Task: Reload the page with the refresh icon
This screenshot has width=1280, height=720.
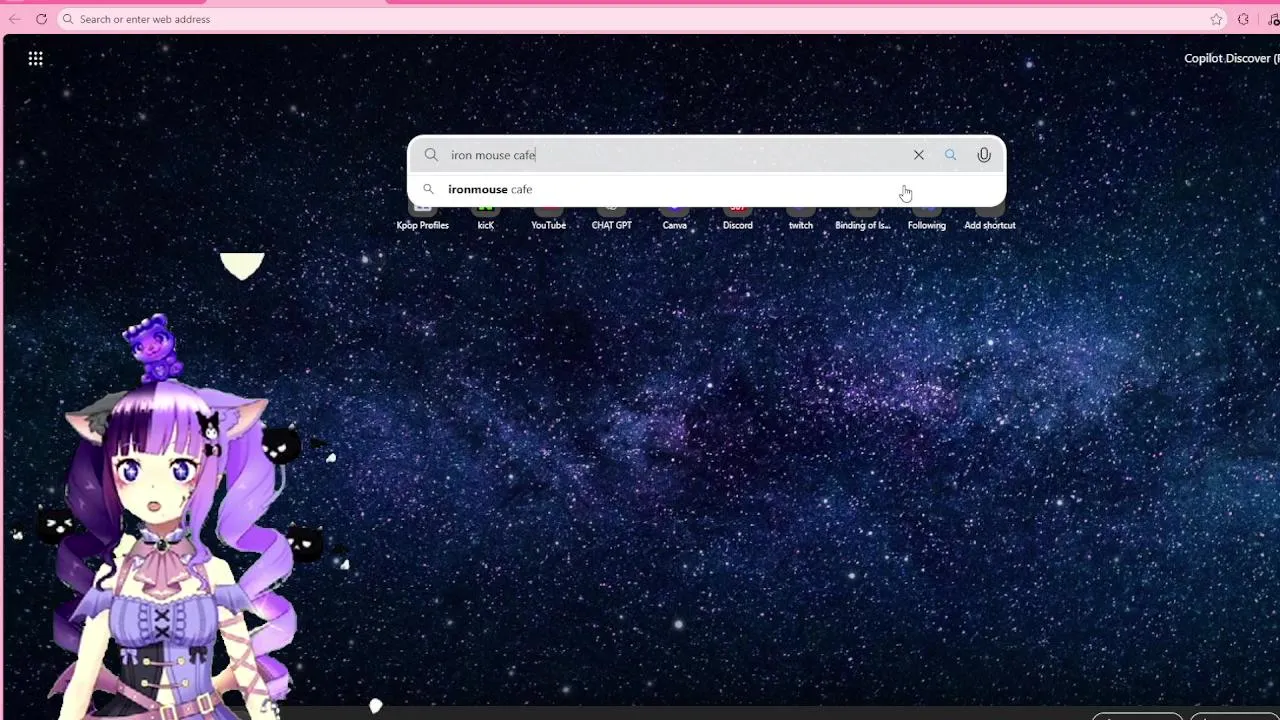Action: 41,19
